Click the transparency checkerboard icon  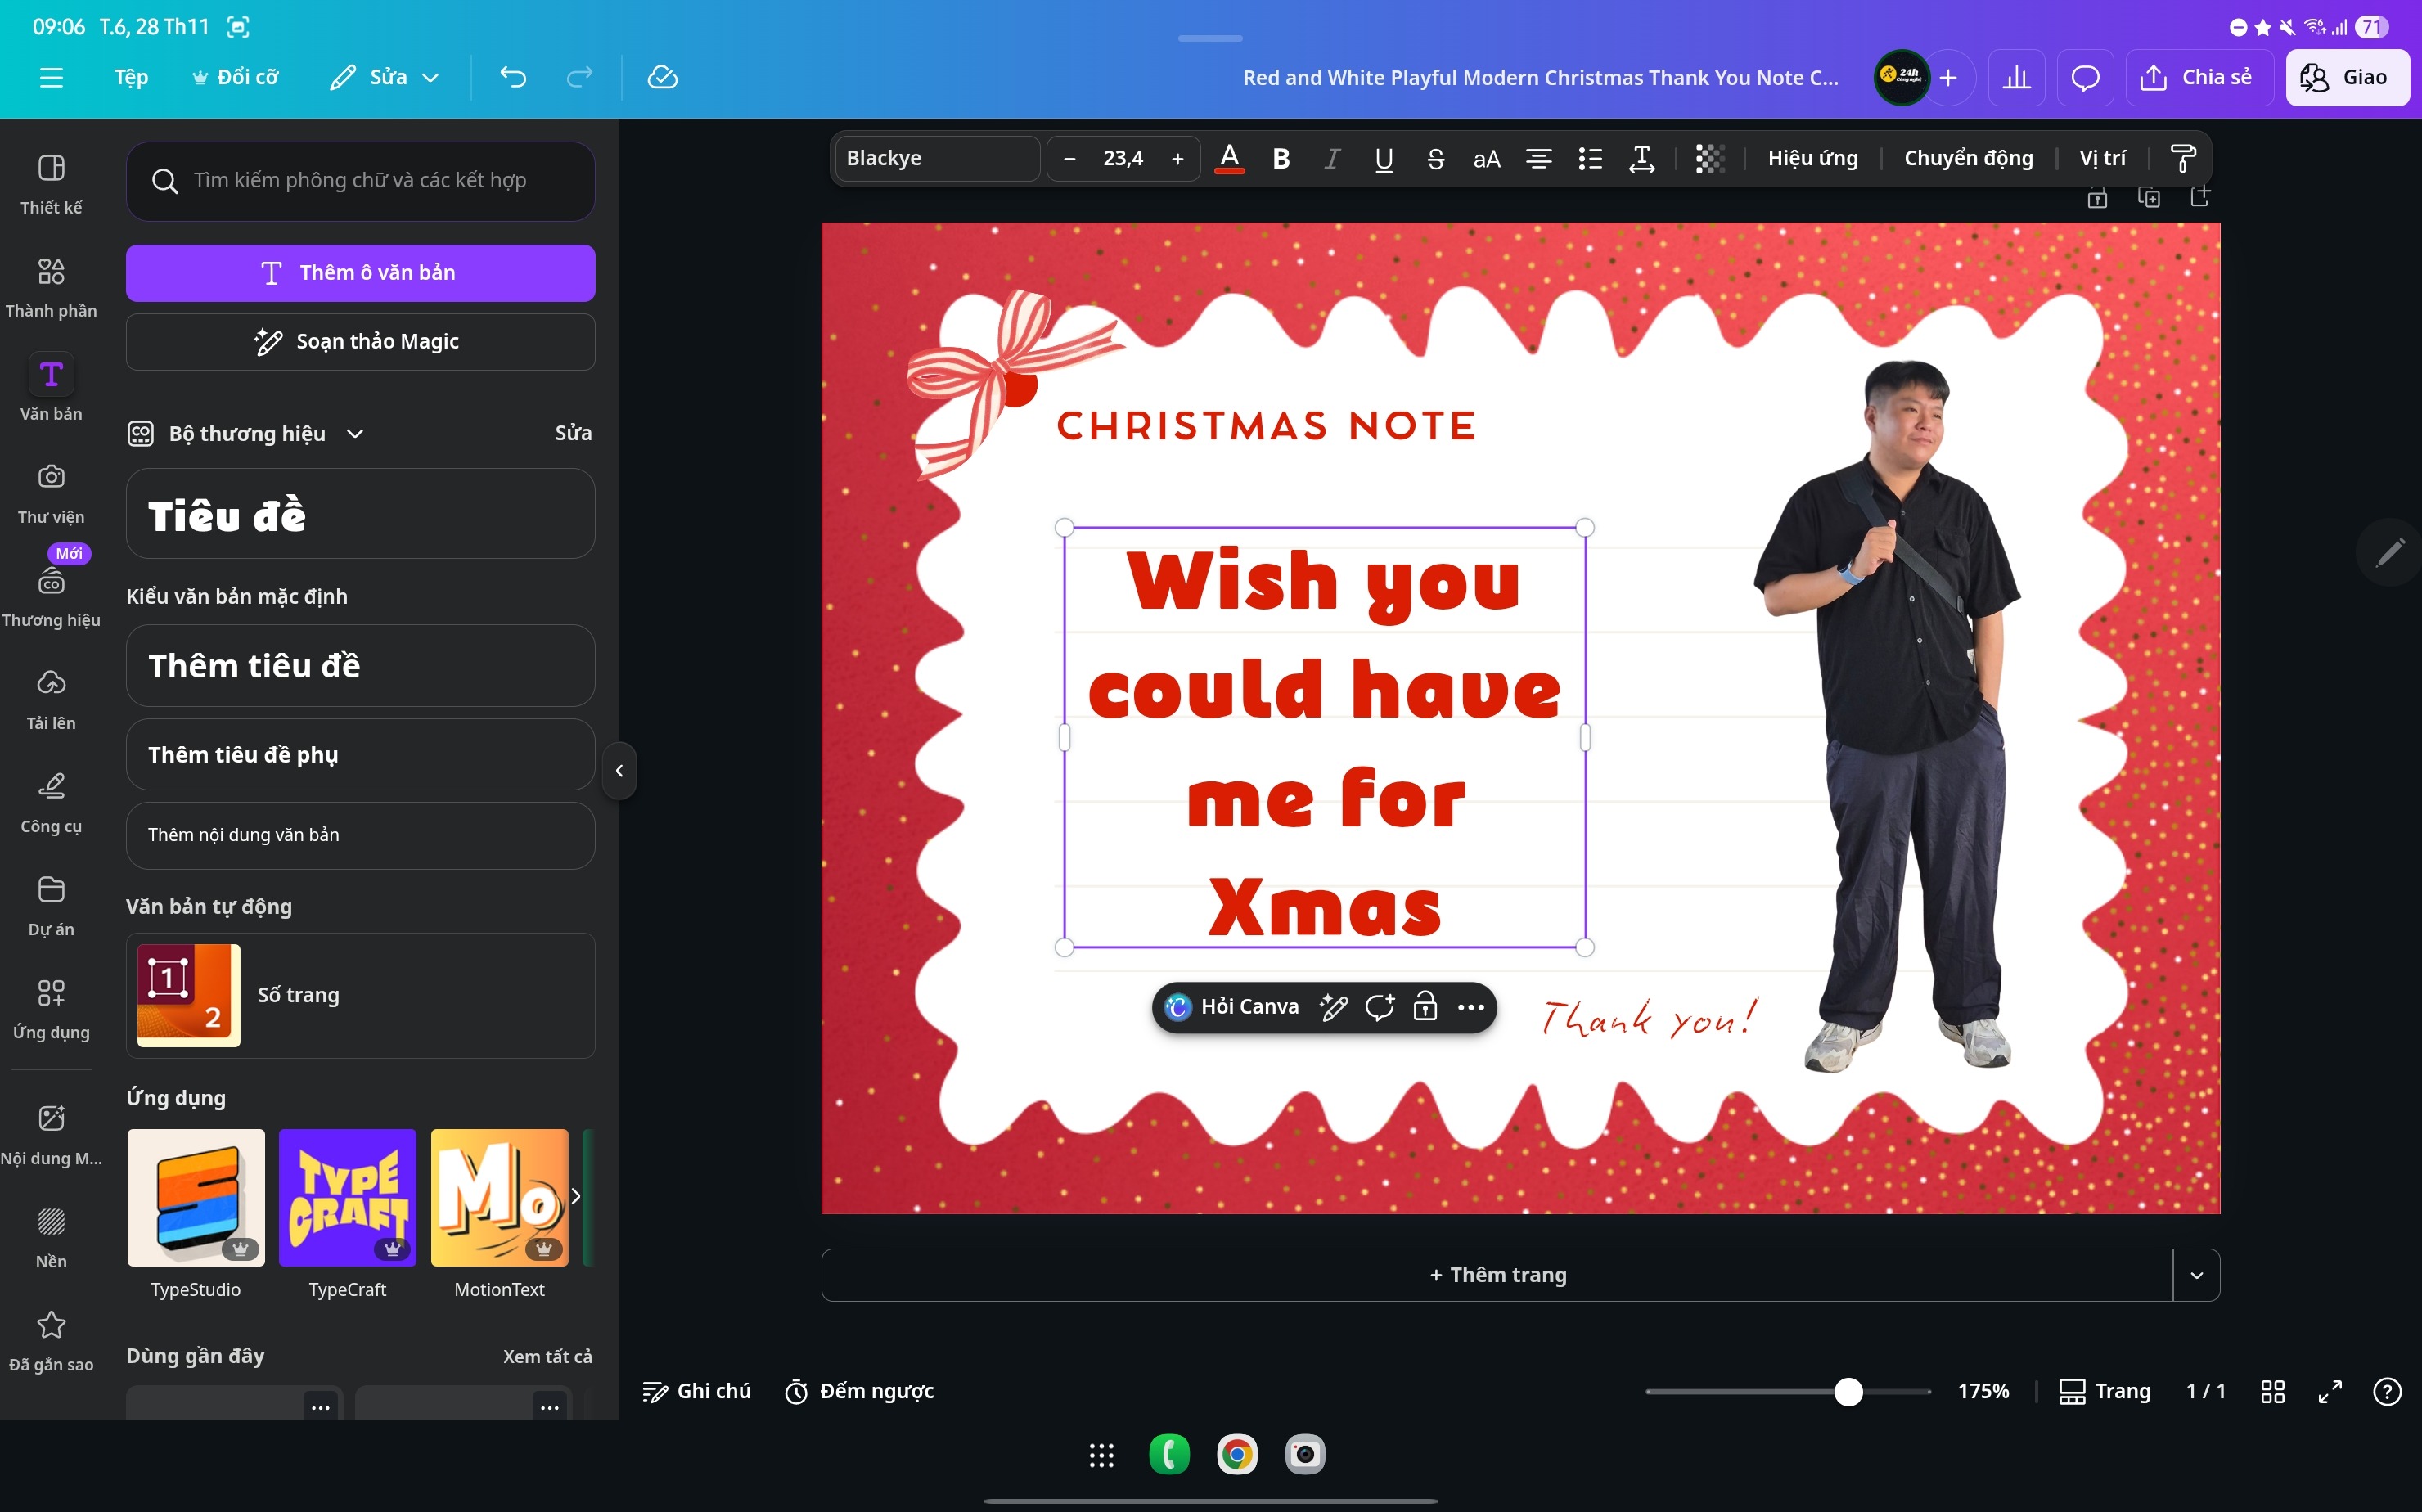1709,158
